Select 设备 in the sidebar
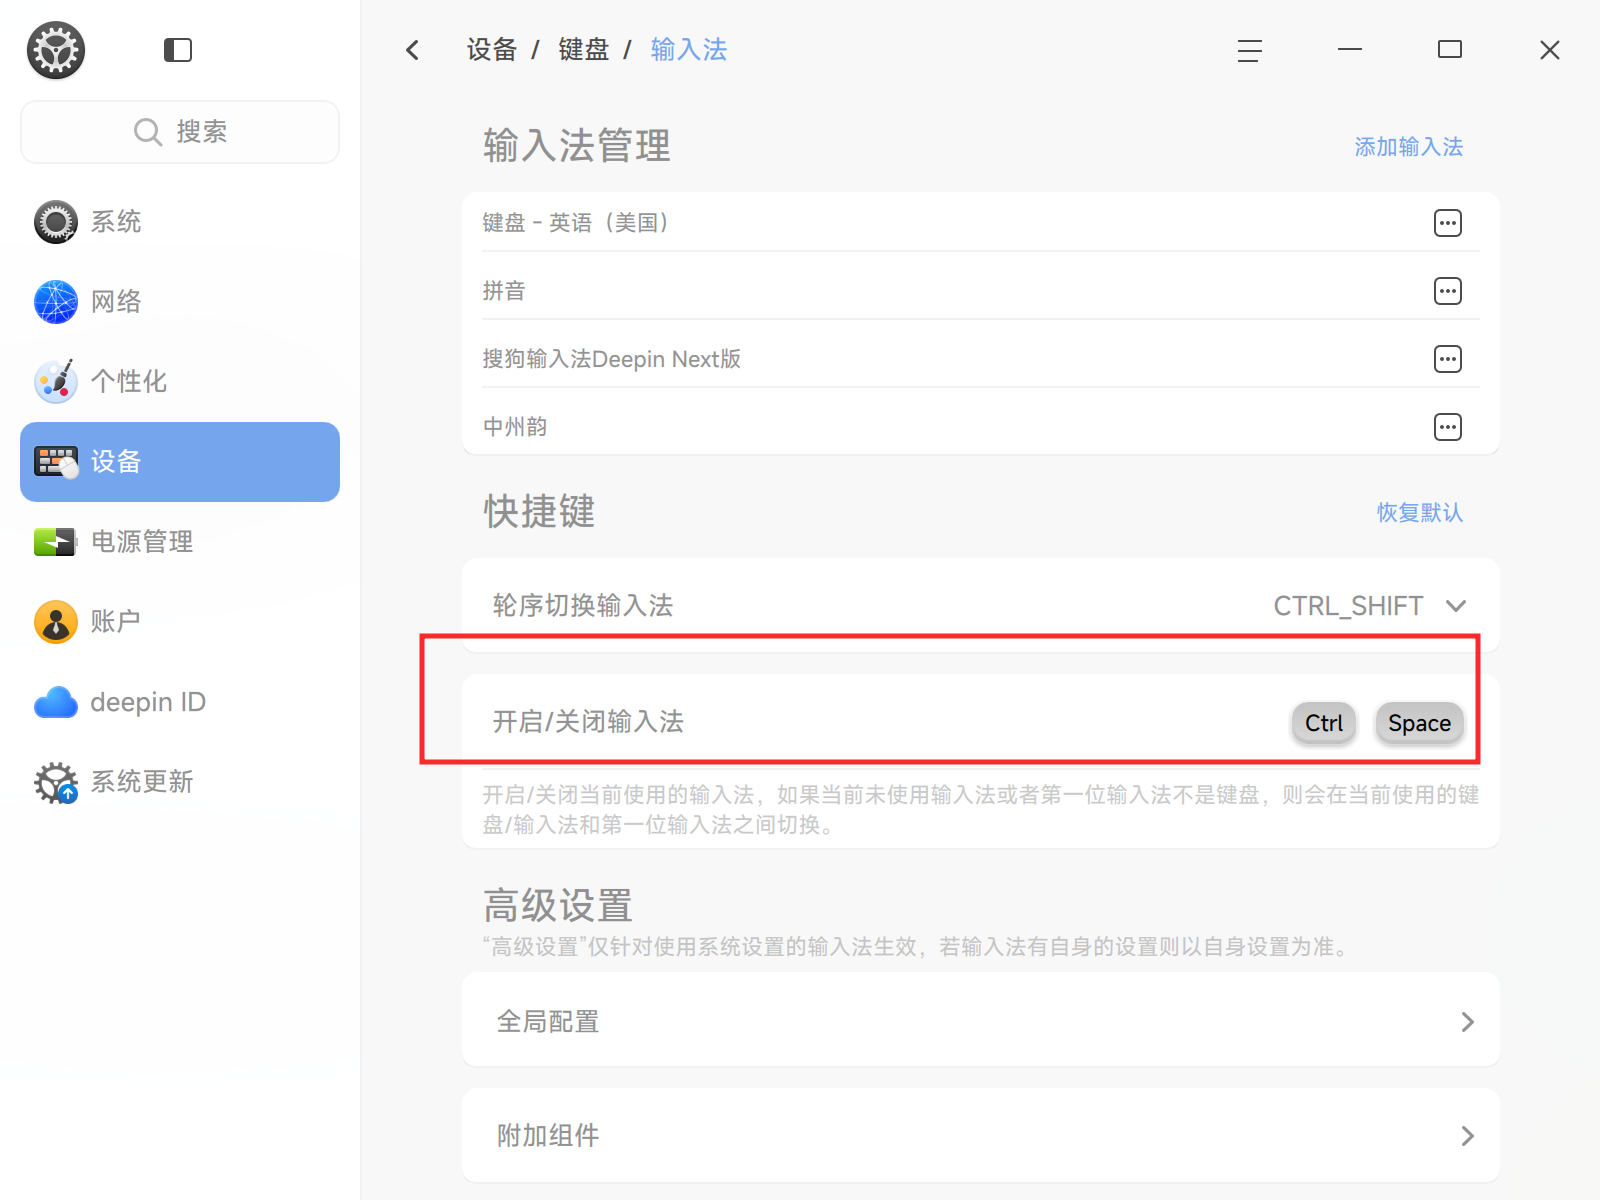 [x=180, y=462]
